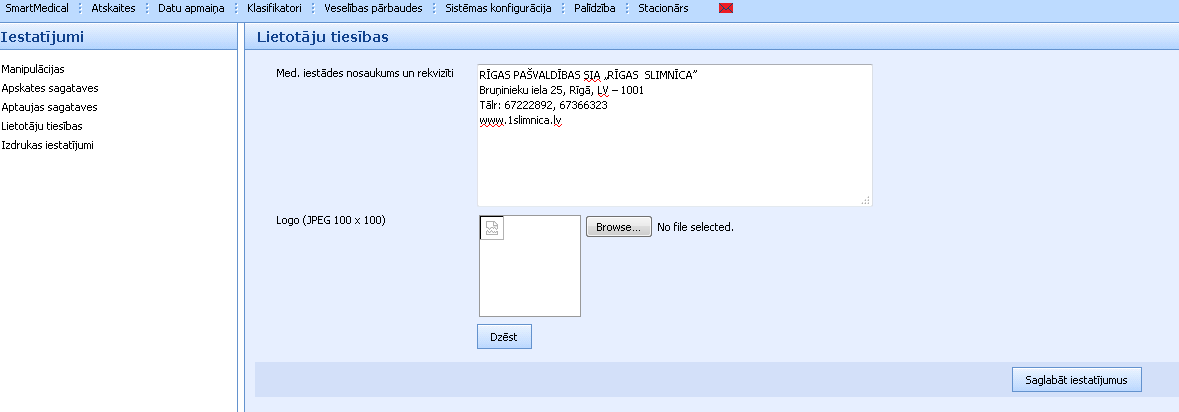Click inside the institution name text area

coord(674,160)
